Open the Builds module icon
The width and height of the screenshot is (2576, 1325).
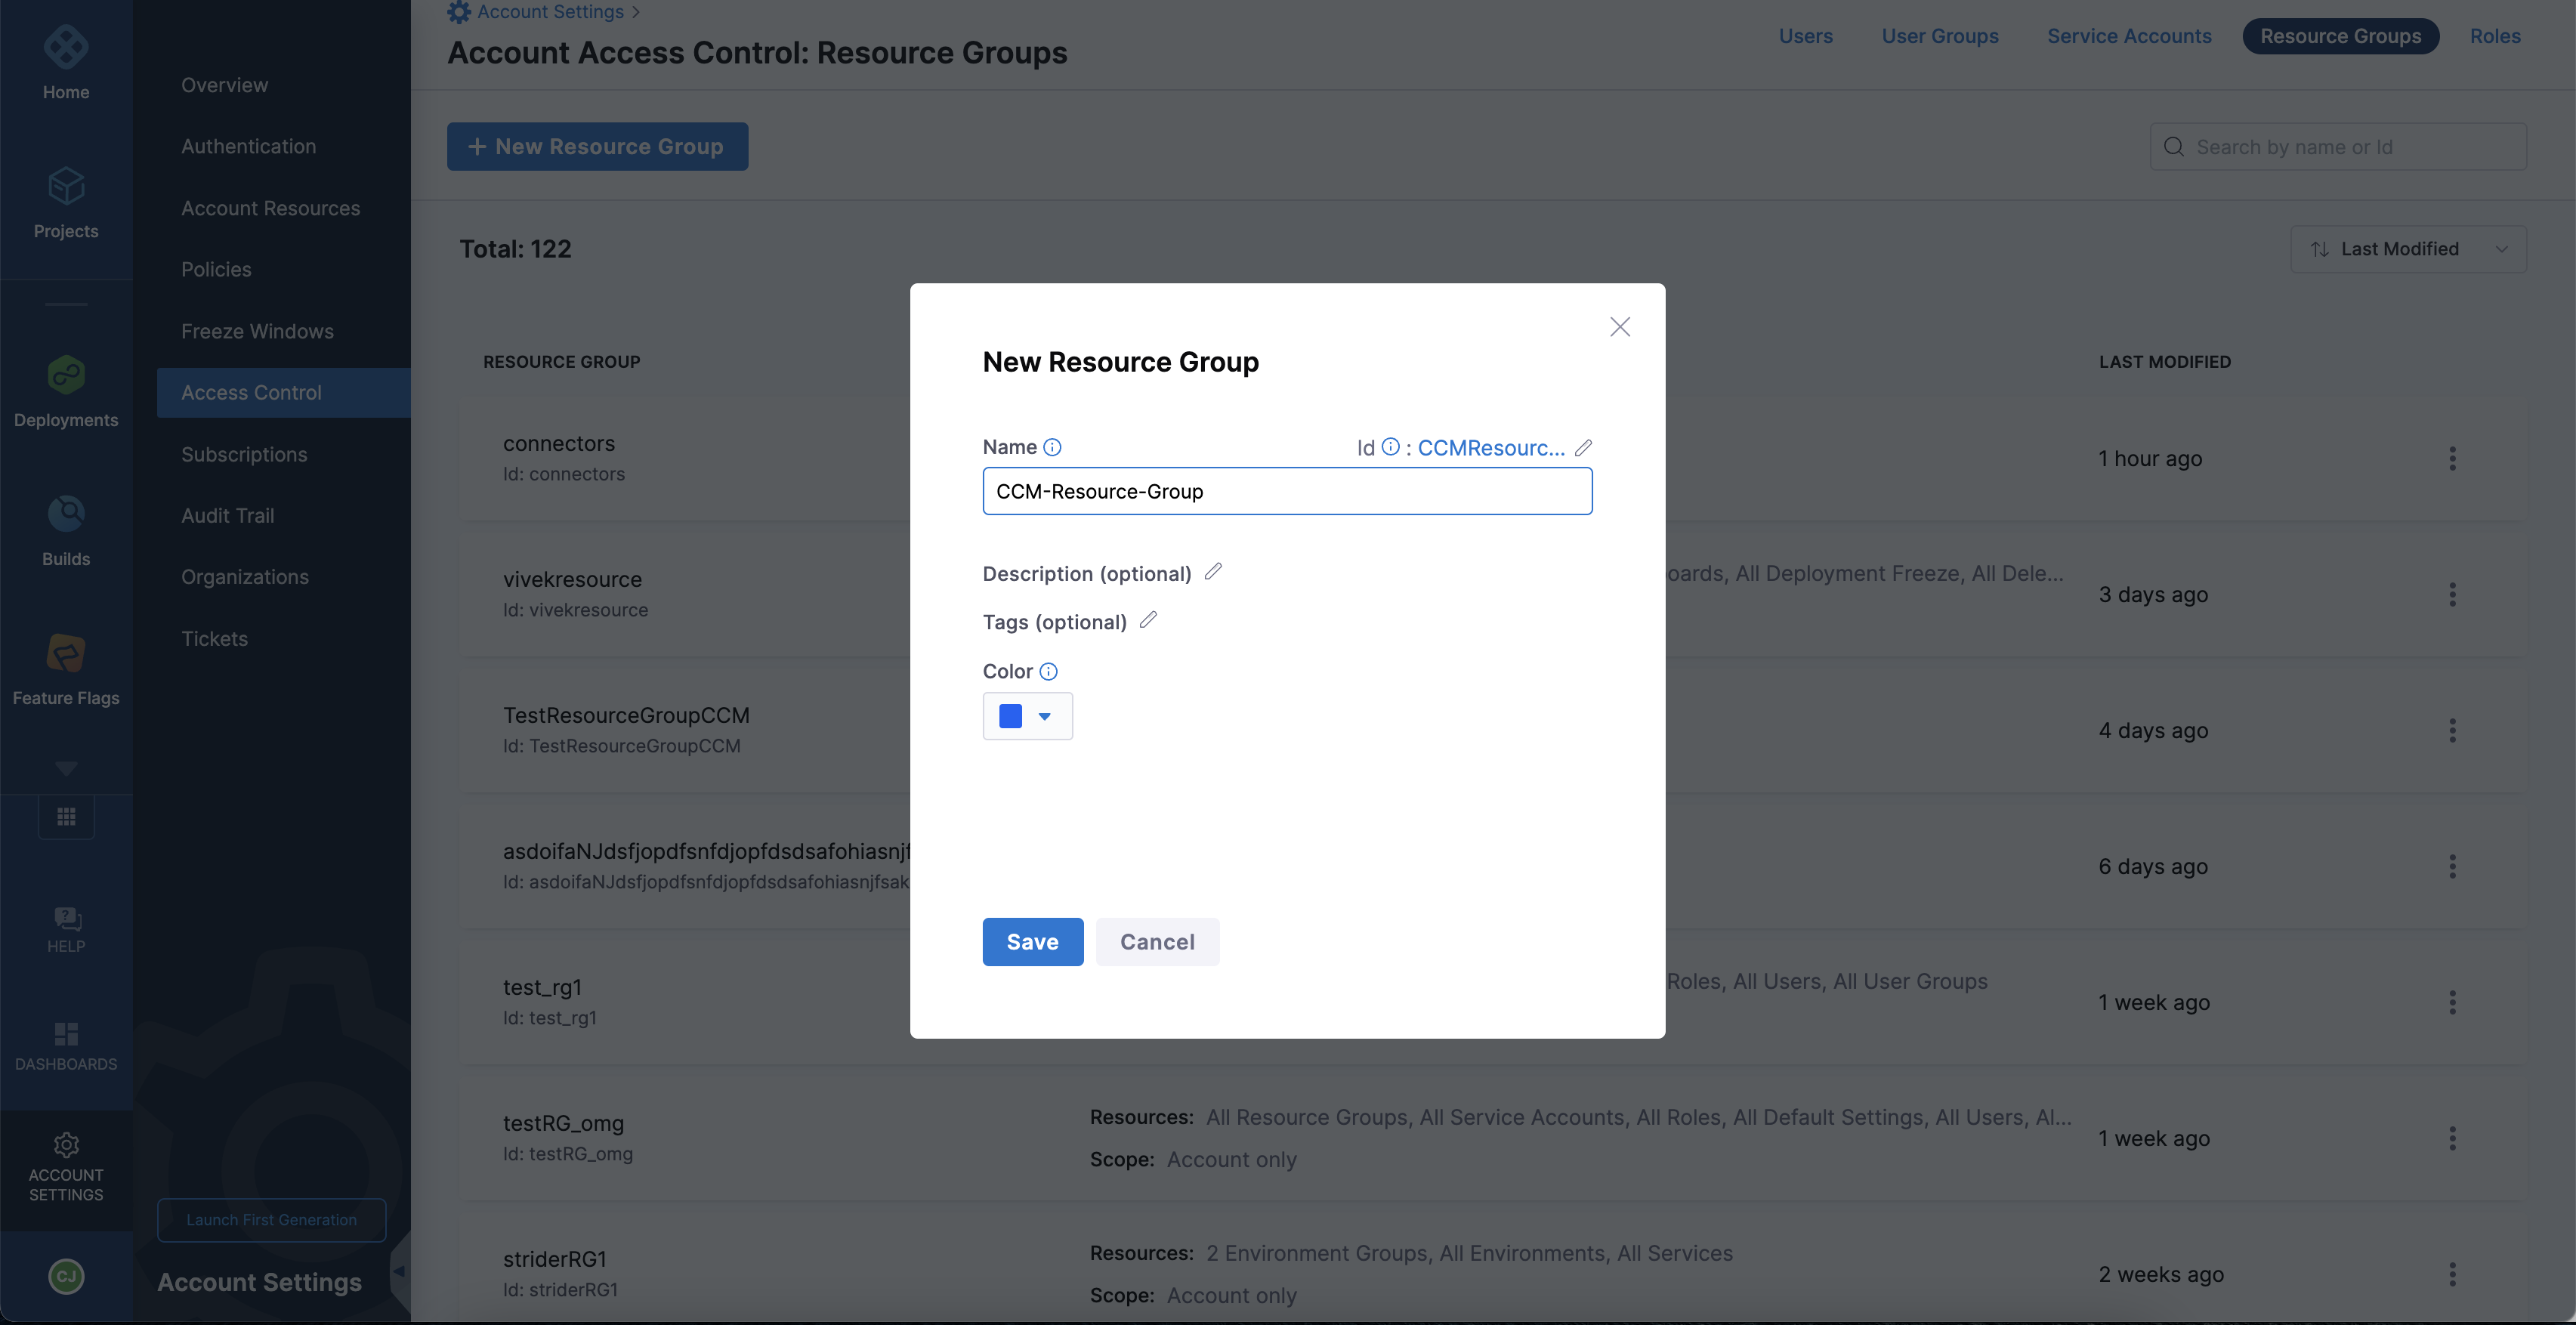66,515
